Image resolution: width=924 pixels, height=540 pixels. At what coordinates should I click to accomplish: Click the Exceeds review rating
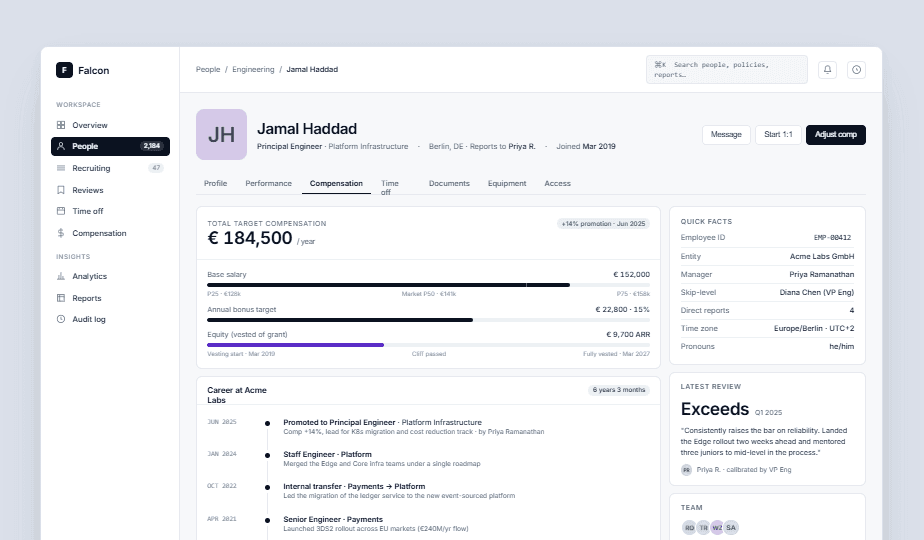click(715, 409)
